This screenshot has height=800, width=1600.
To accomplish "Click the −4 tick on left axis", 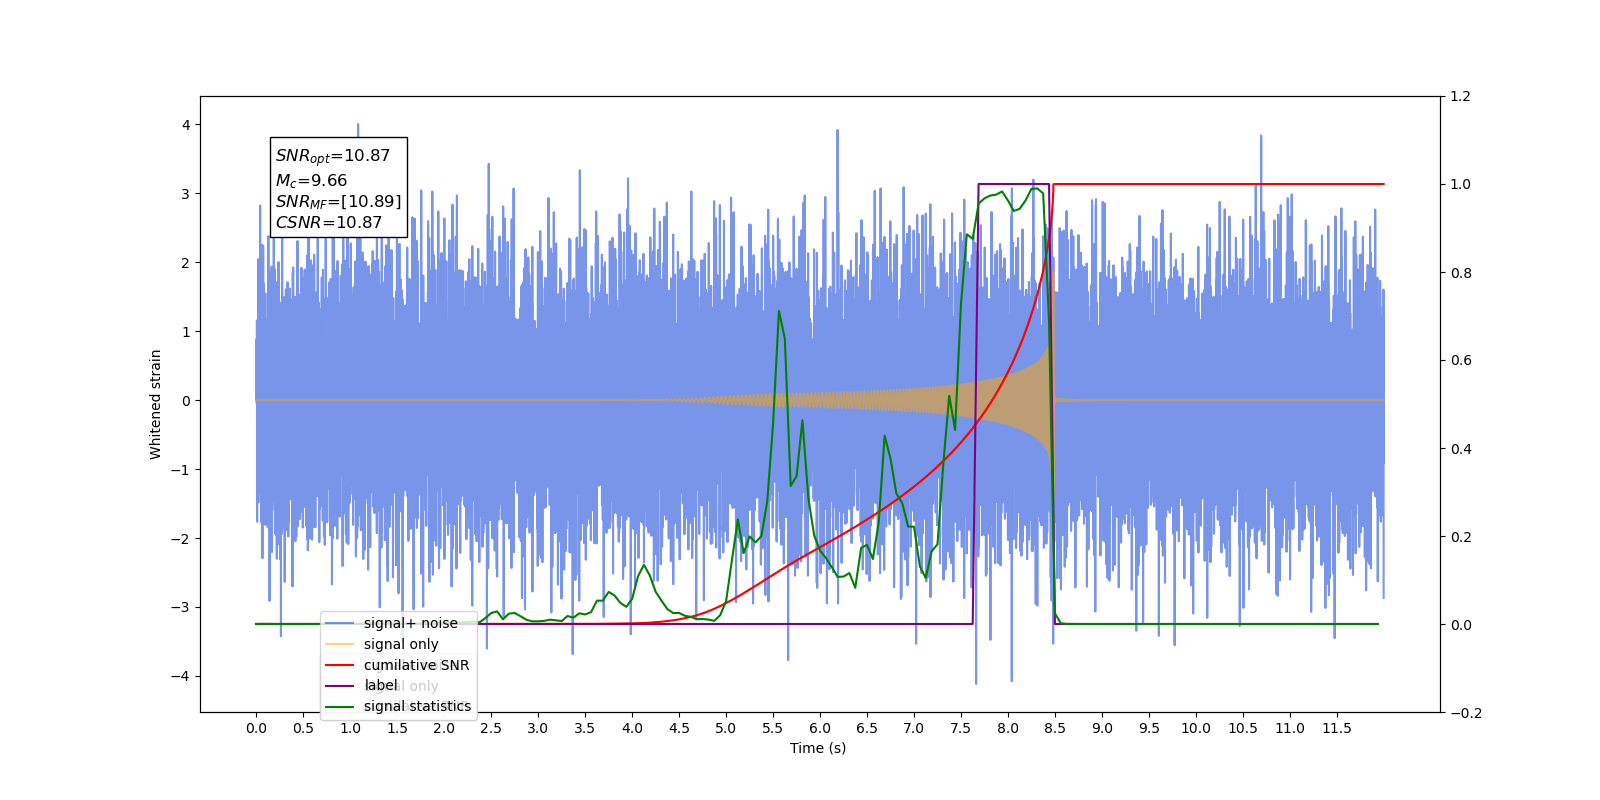I will coord(180,676).
